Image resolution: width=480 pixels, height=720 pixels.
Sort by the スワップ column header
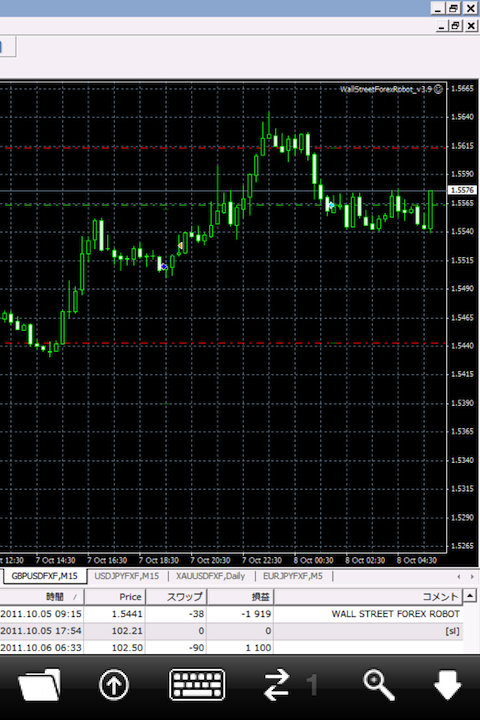pos(176,596)
